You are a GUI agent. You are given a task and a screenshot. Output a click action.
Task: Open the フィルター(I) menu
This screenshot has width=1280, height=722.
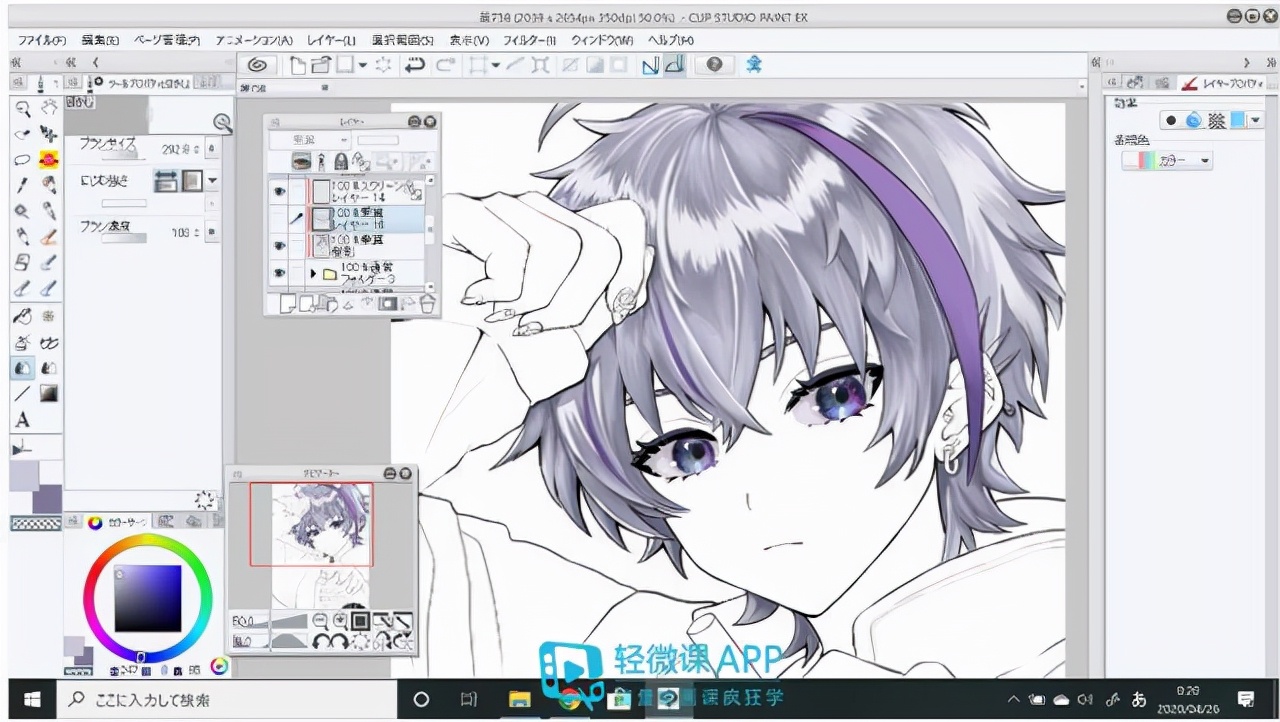(x=529, y=40)
